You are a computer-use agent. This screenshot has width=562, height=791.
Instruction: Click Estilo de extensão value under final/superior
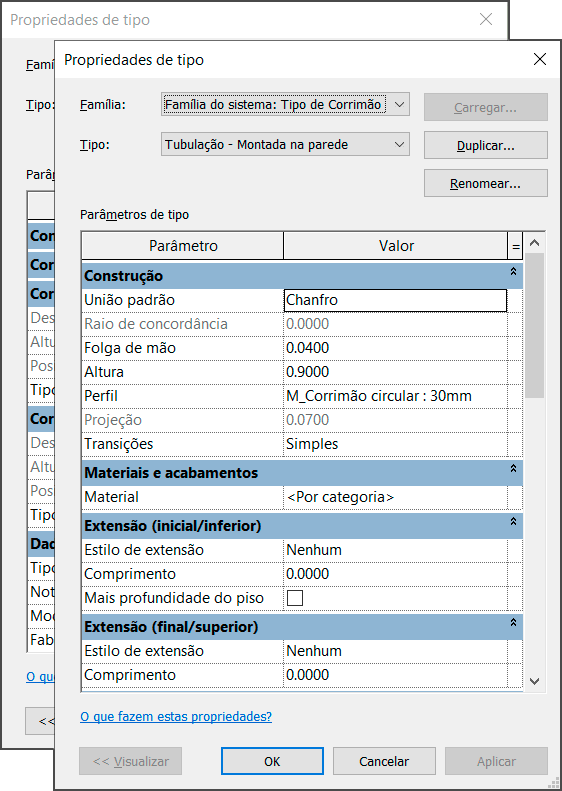pos(395,651)
